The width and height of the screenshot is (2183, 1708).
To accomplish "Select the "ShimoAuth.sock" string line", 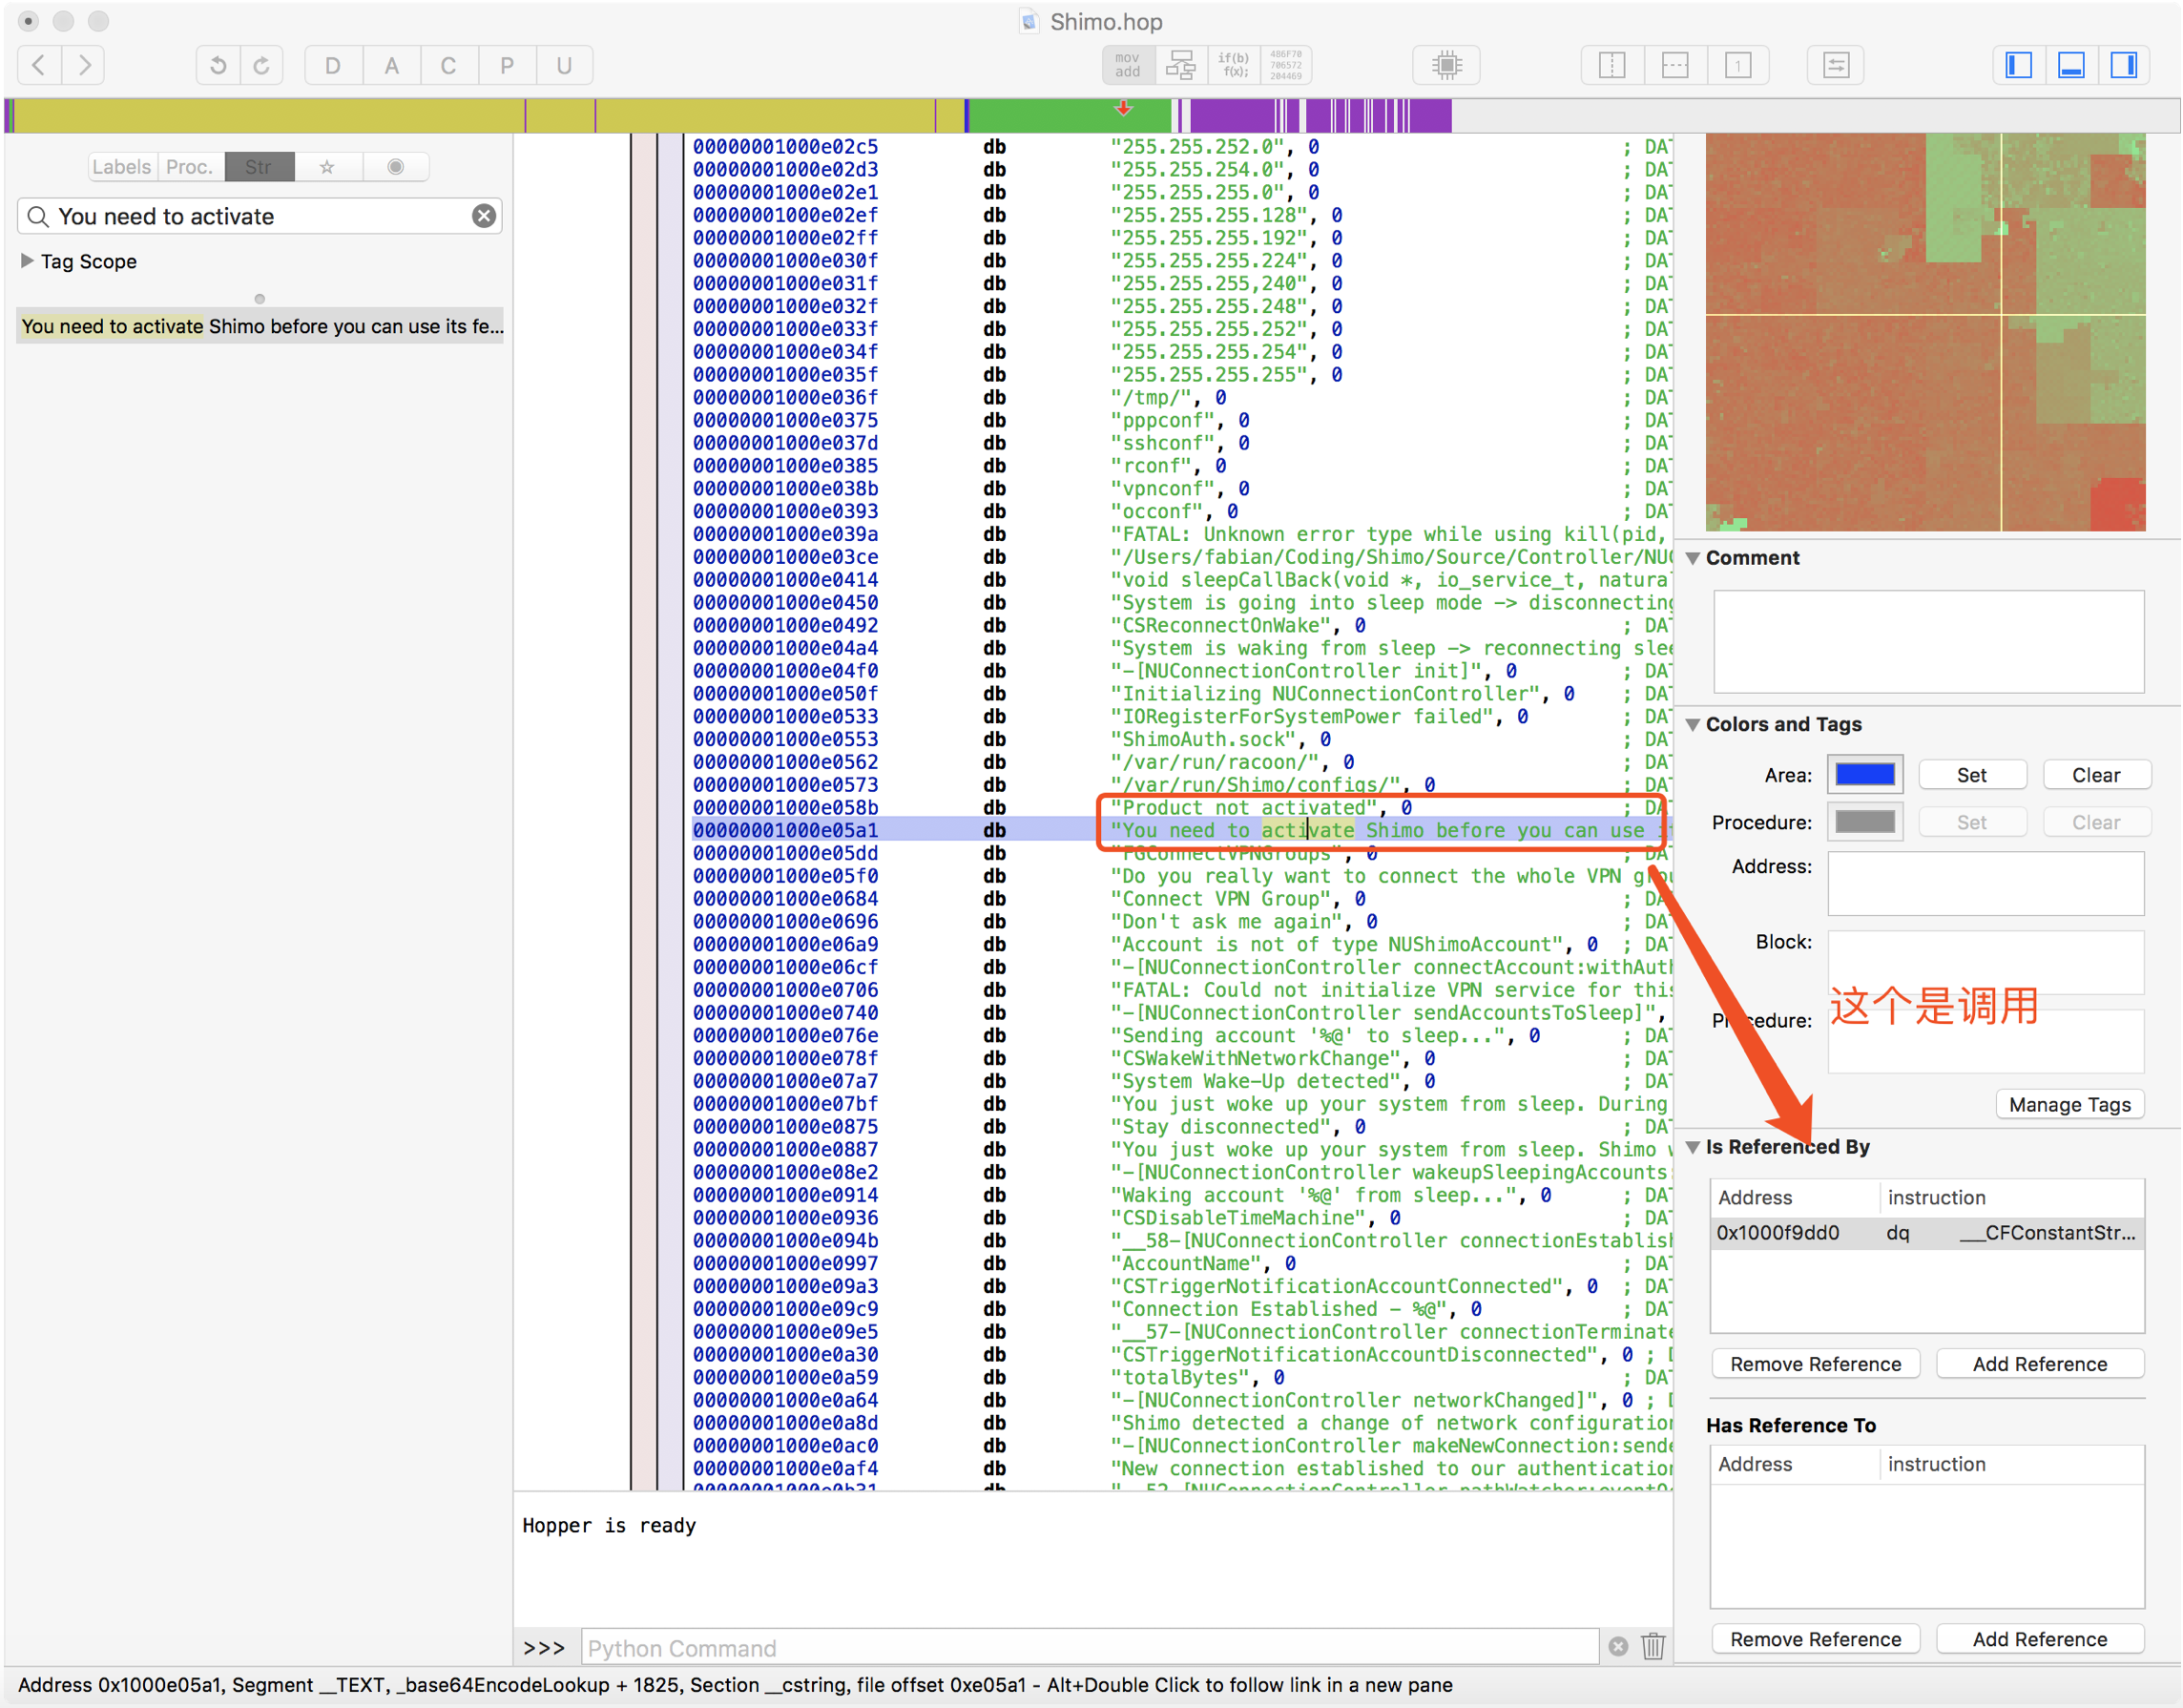I will (x=1203, y=739).
